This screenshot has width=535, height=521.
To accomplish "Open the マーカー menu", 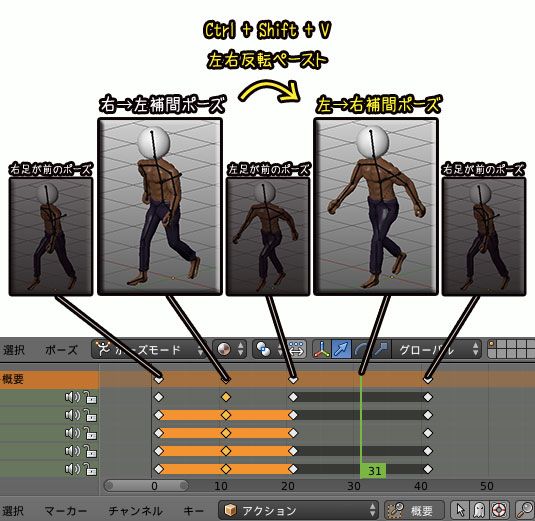I will tap(66, 511).
